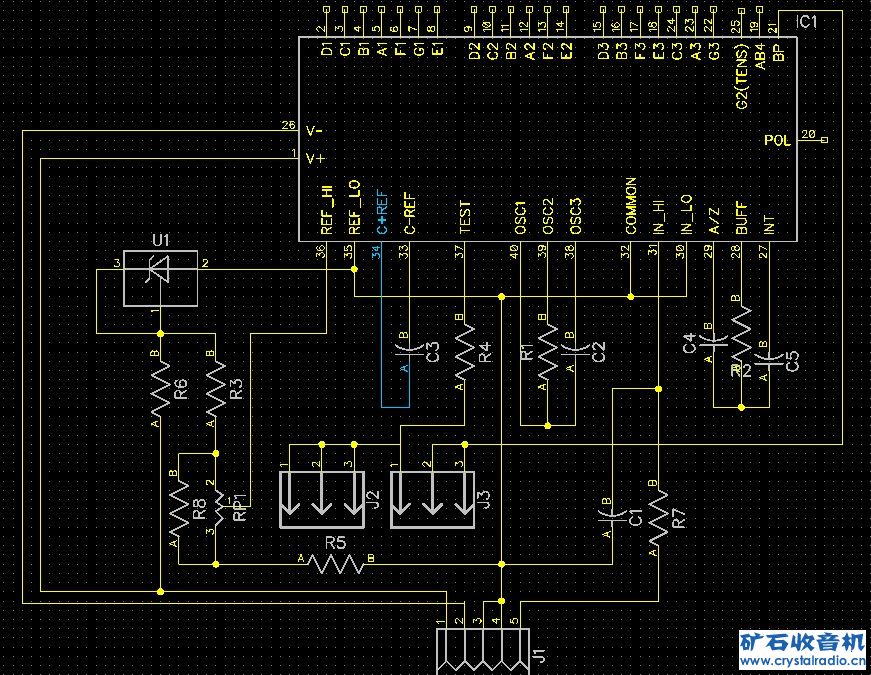871x675 pixels.
Task: Click the BP pin label
Action: [778, 52]
